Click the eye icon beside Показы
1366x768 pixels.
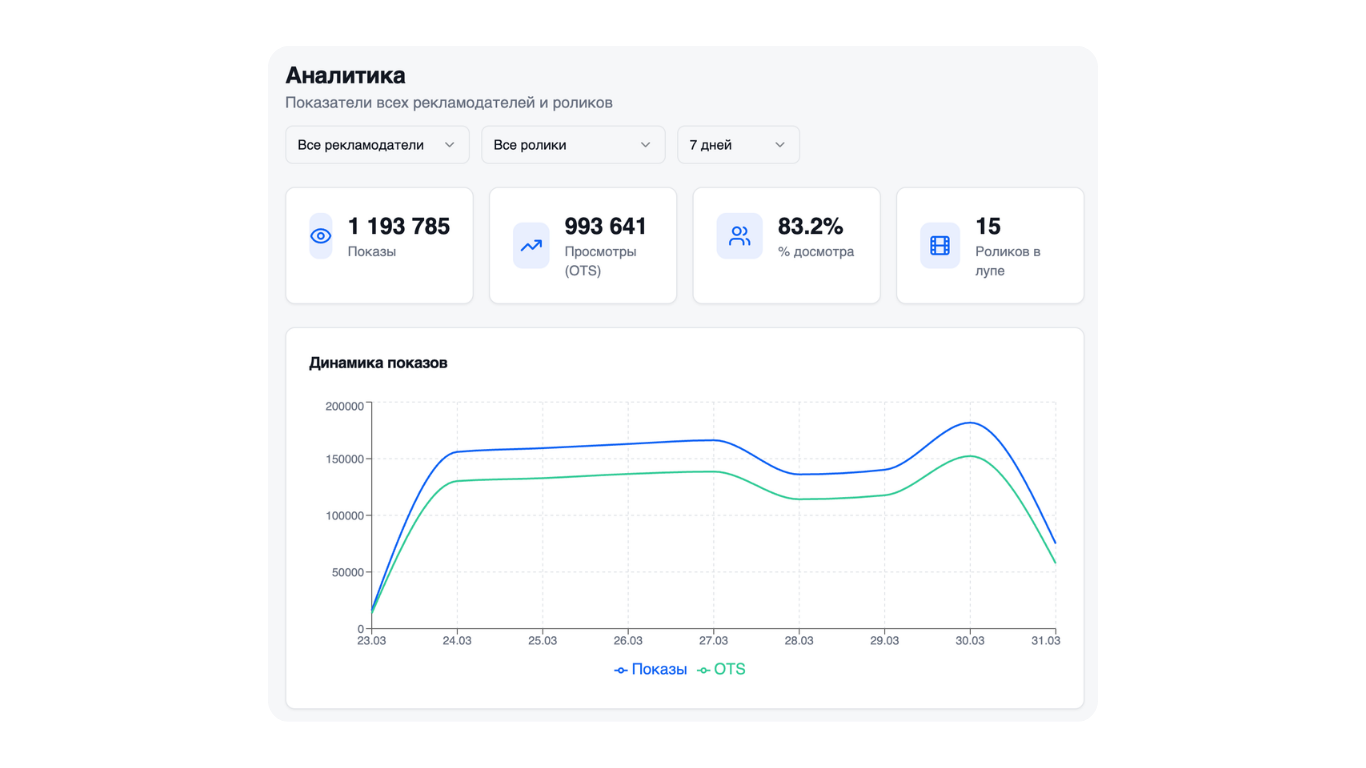[321, 236]
